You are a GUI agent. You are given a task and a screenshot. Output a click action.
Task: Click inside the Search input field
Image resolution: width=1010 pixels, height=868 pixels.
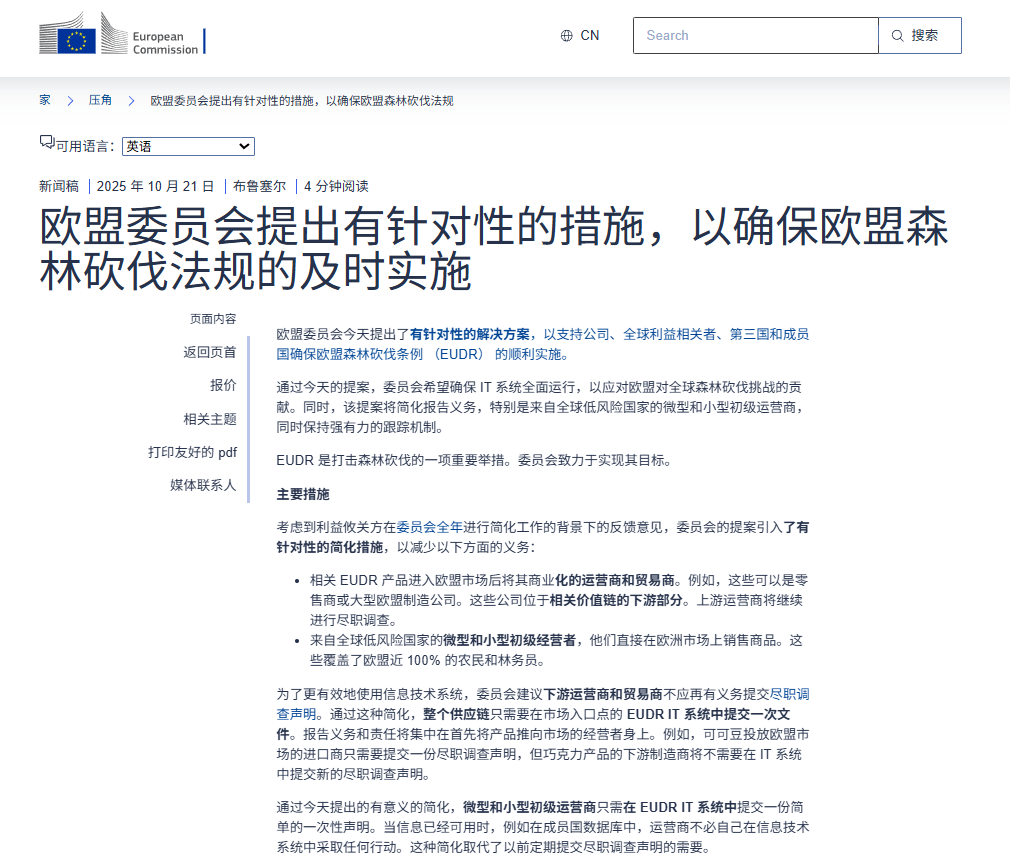click(x=755, y=36)
